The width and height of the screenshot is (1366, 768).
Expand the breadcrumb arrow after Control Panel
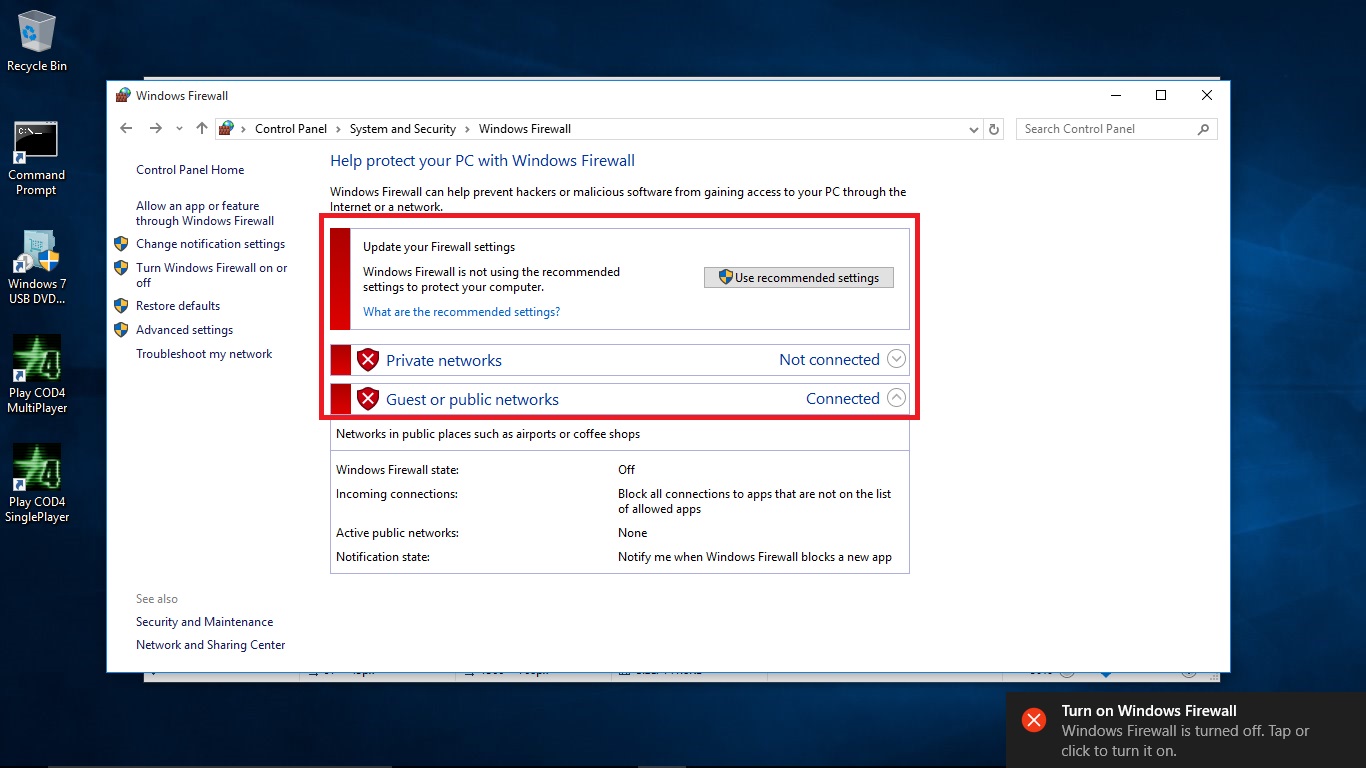[x=338, y=129]
